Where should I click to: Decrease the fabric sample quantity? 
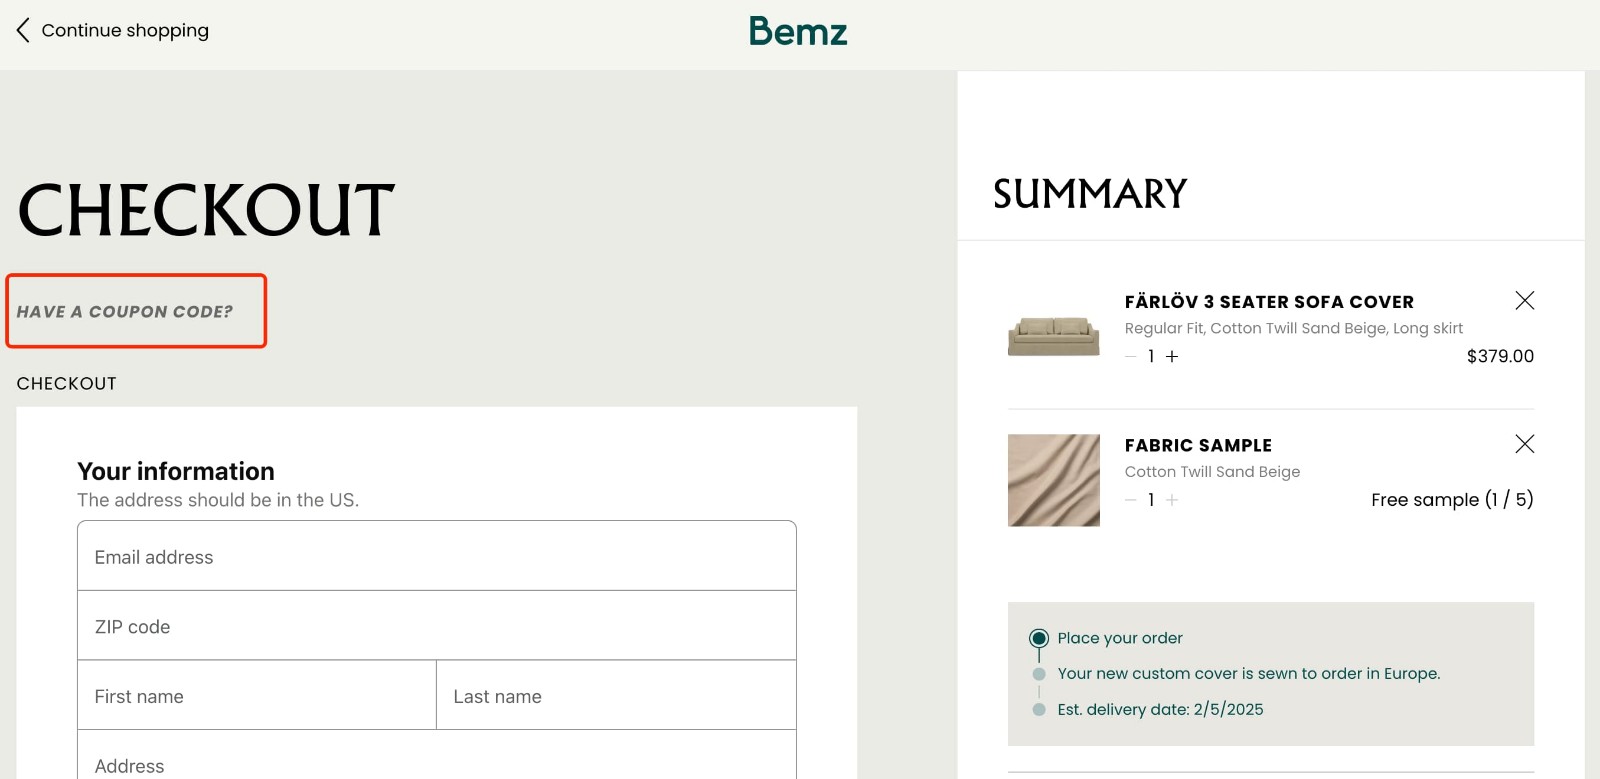pos(1130,500)
